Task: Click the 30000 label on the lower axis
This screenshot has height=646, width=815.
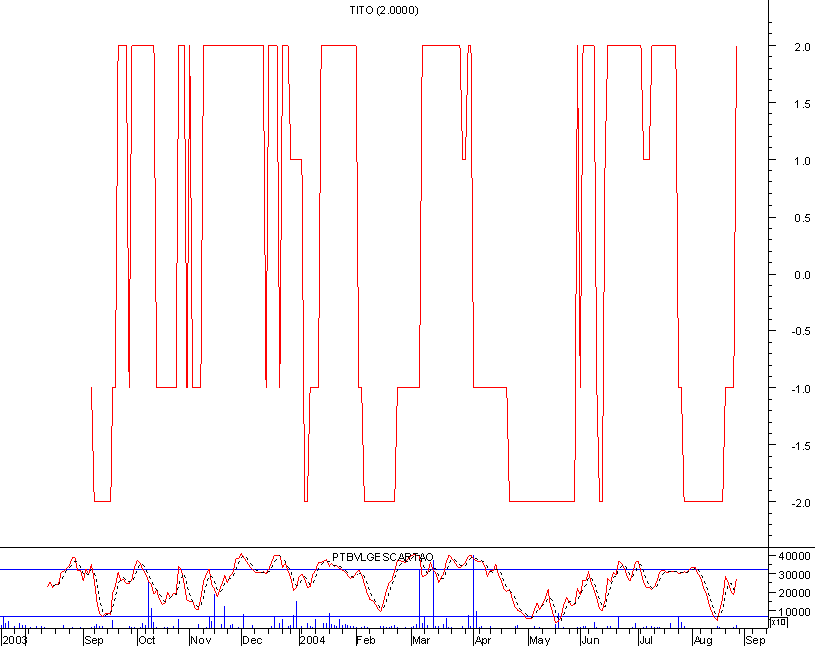Action: tap(794, 575)
